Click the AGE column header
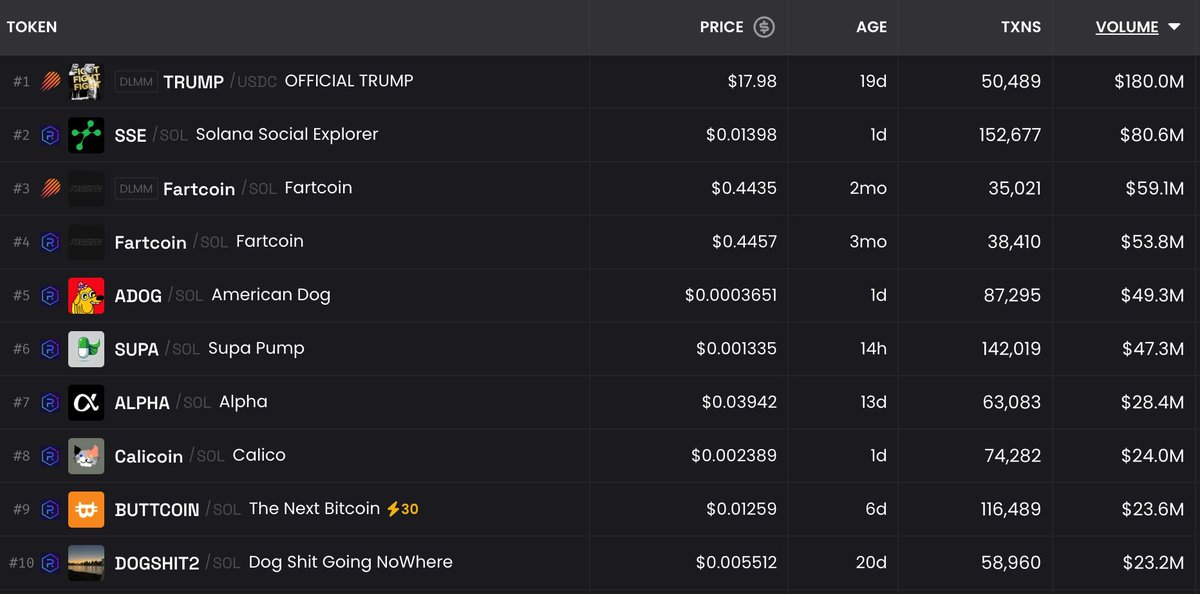Image resolution: width=1200 pixels, height=594 pixels. pyautogui.click(x=871, y=27)
